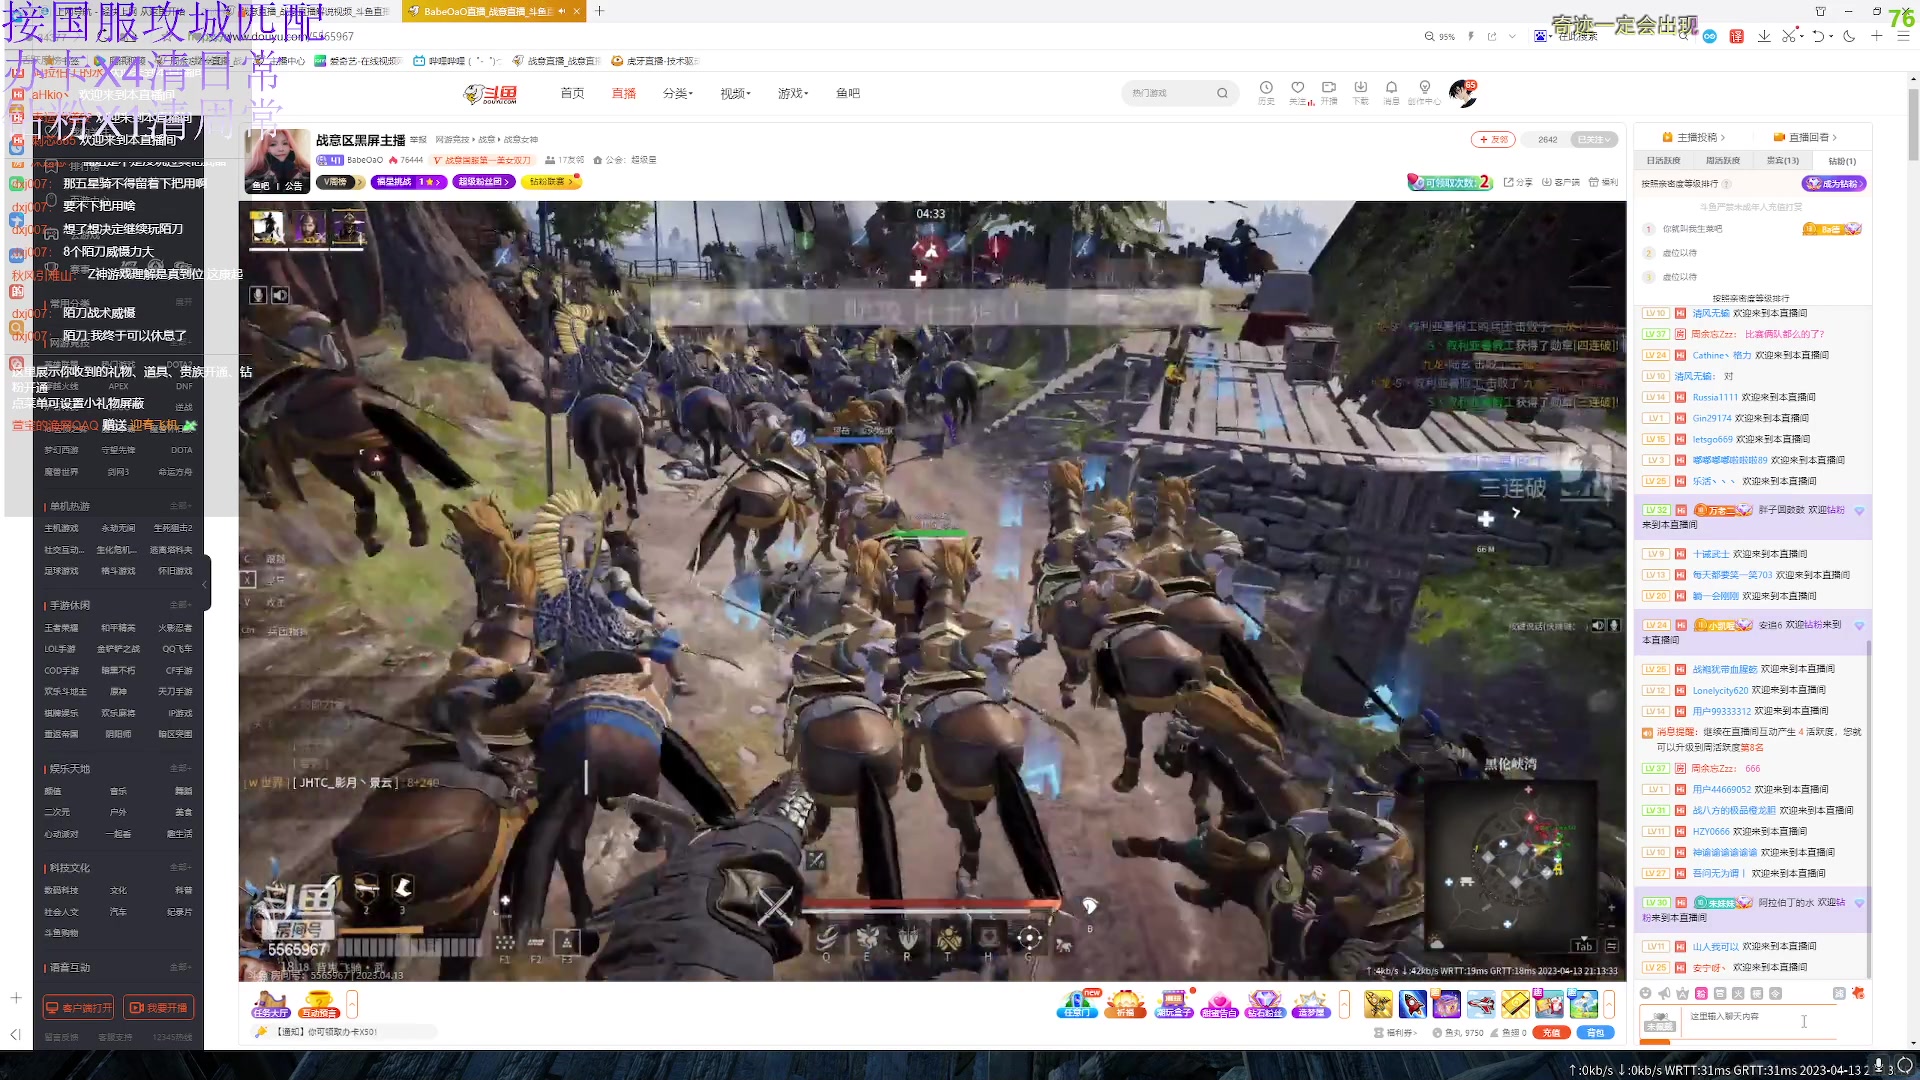Click the 甜蜜告白 pink heart gift icon
Viewport: 1920px width, 1080px height.
click(x=1219, y=1003)
